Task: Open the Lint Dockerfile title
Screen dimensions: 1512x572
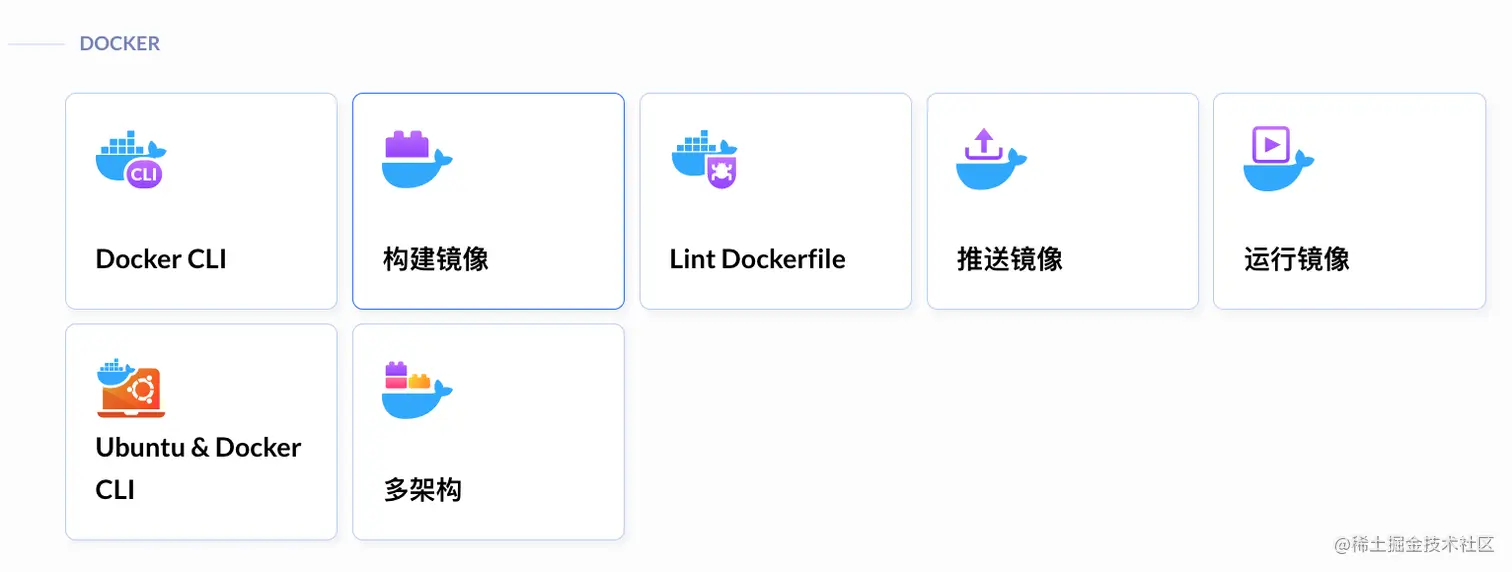Action: [x=757, y=259]
